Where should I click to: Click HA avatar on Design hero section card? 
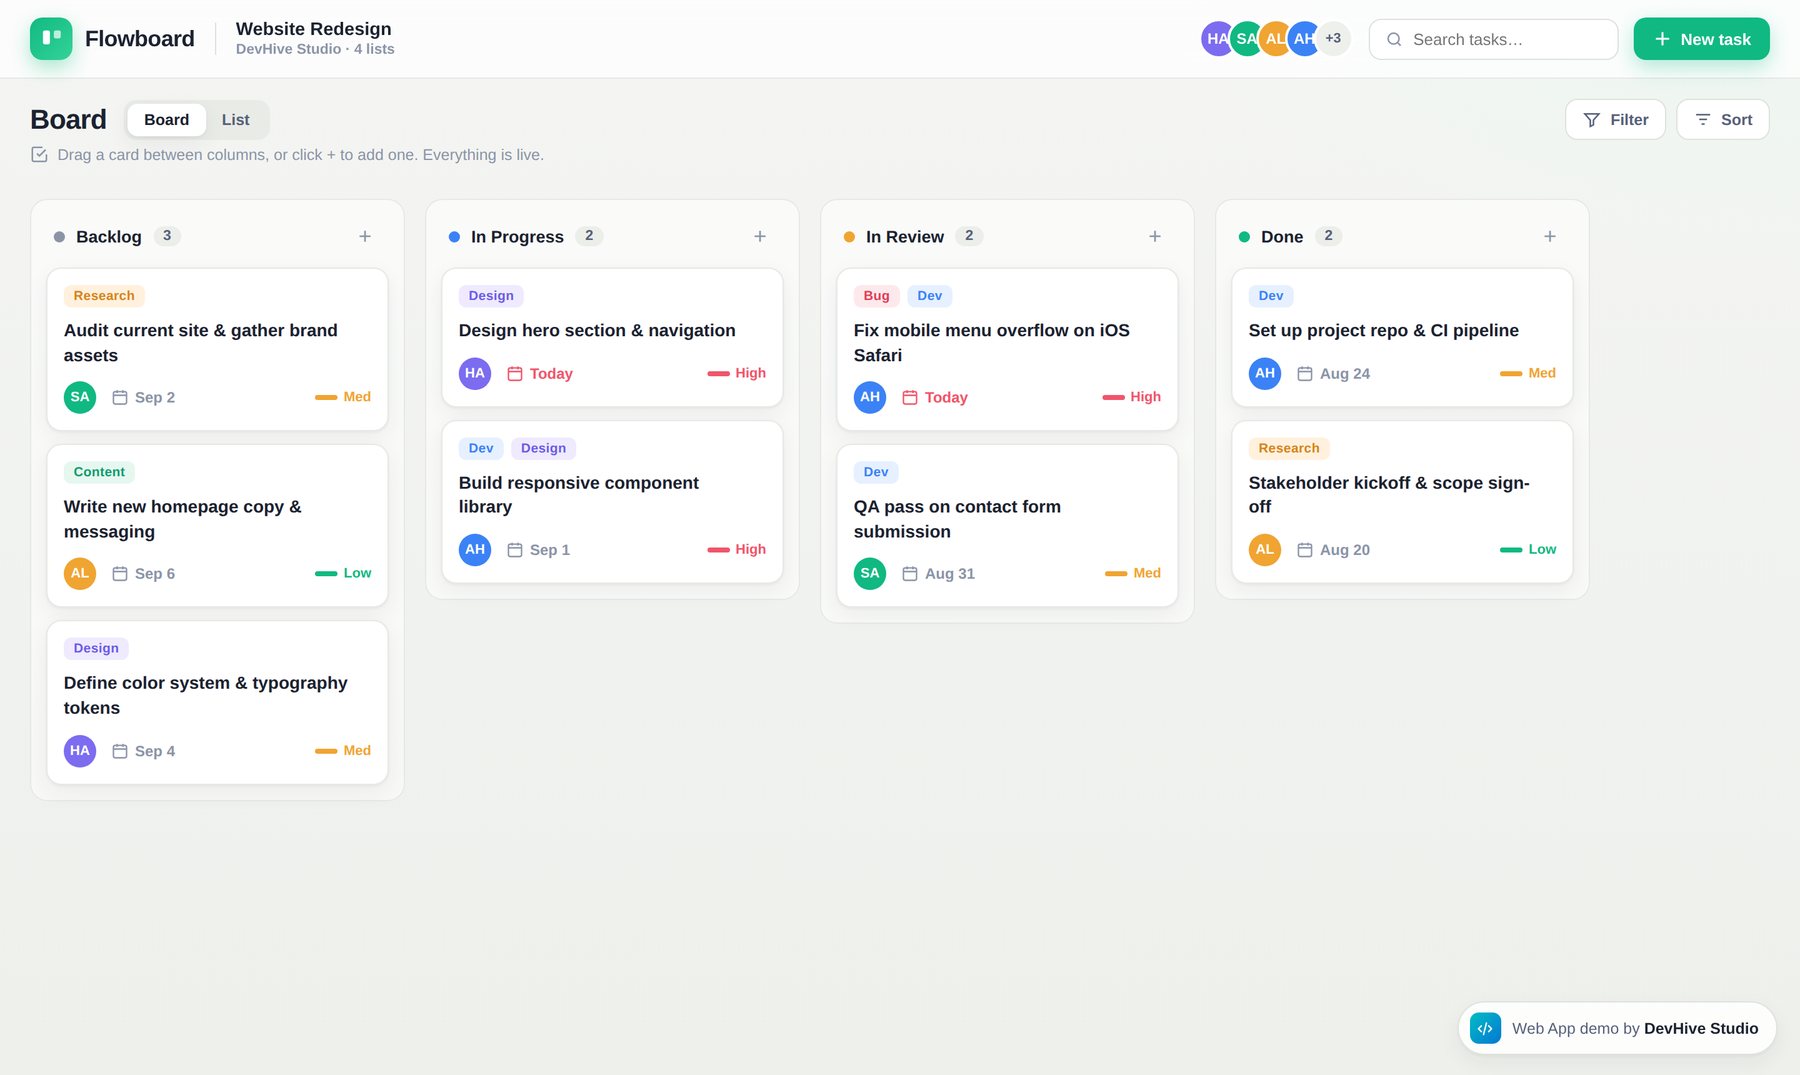(475, 373)
